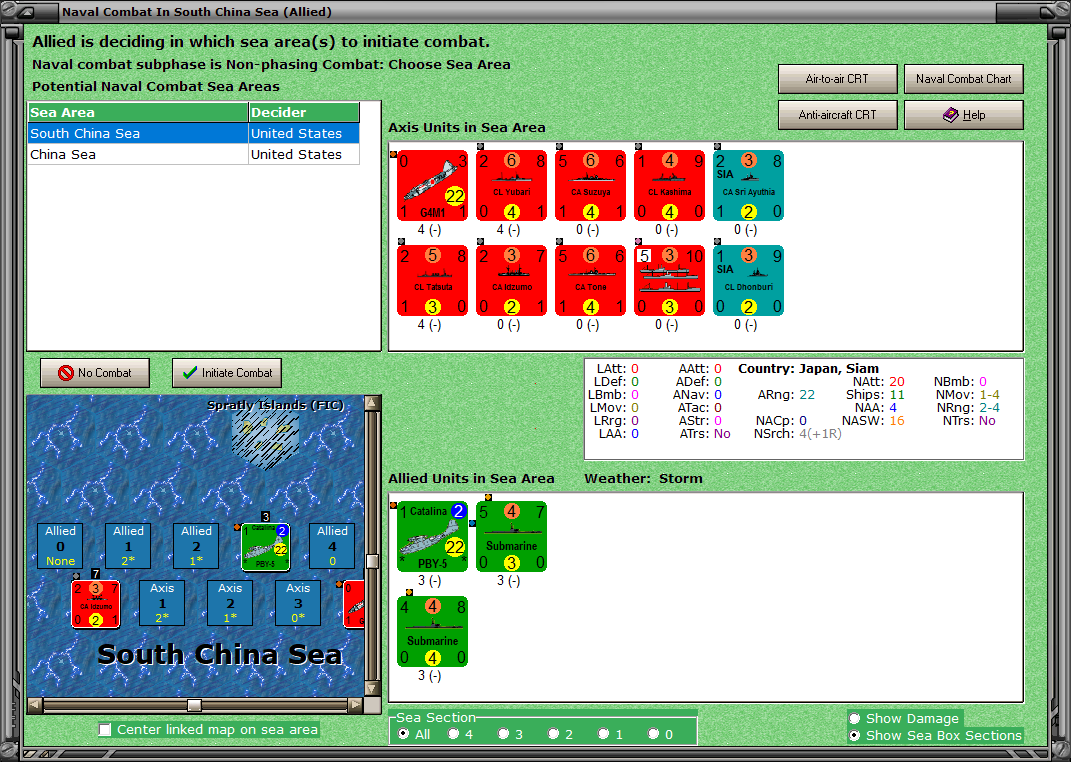Select the CL Kashima ship counter
Screen dimensions: 1071x762
[669, 186]
